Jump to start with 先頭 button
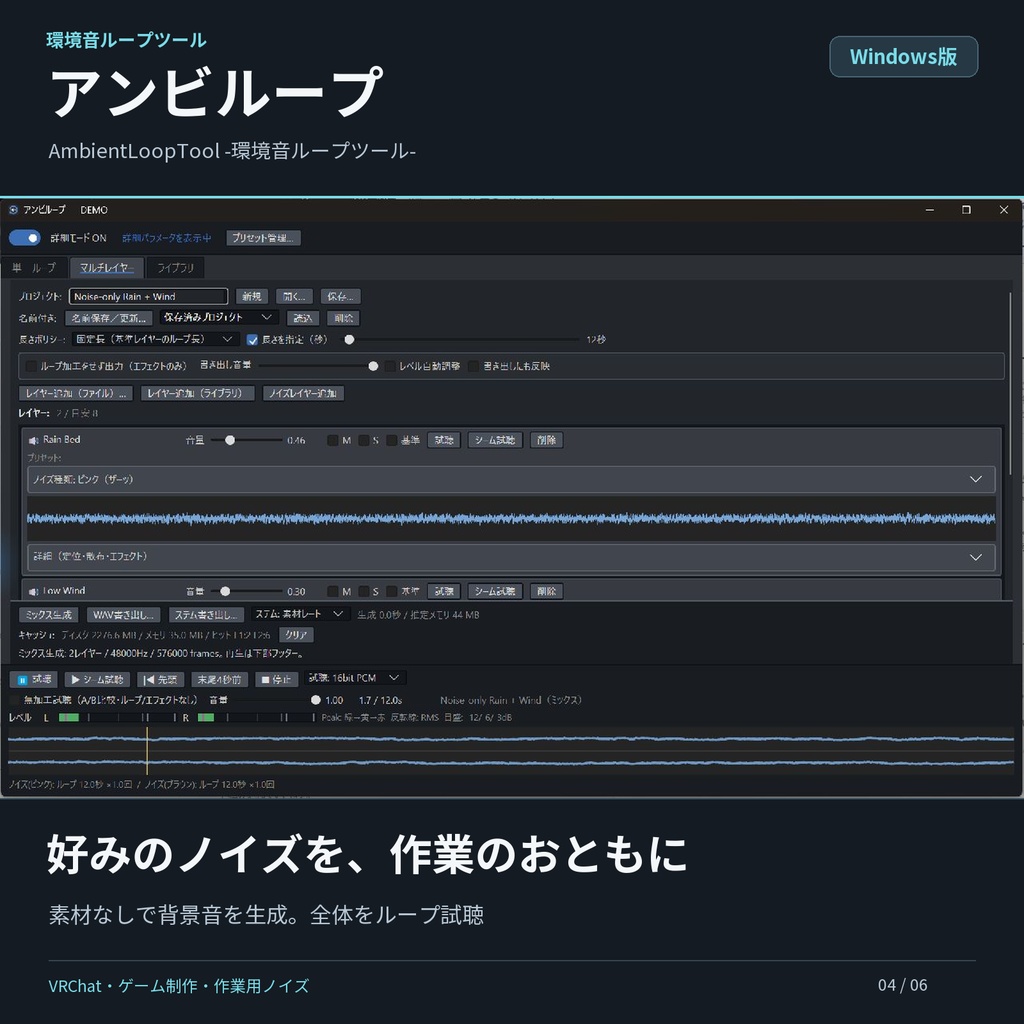The width and height of the screenshot is (1024, 1024). tap(161, 680)
